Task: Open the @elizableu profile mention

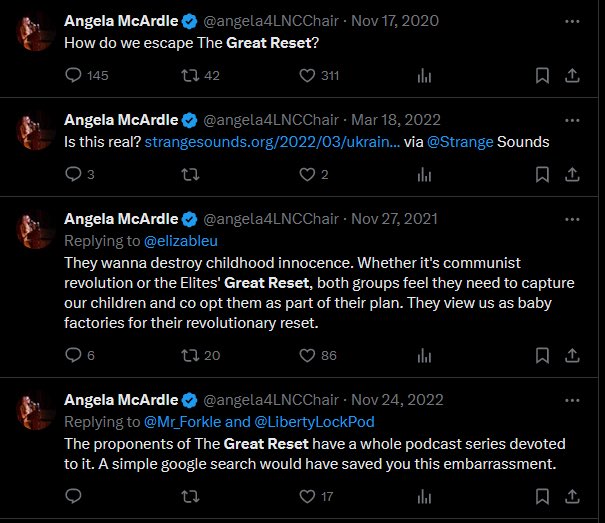Action: [x=181, y=241]
